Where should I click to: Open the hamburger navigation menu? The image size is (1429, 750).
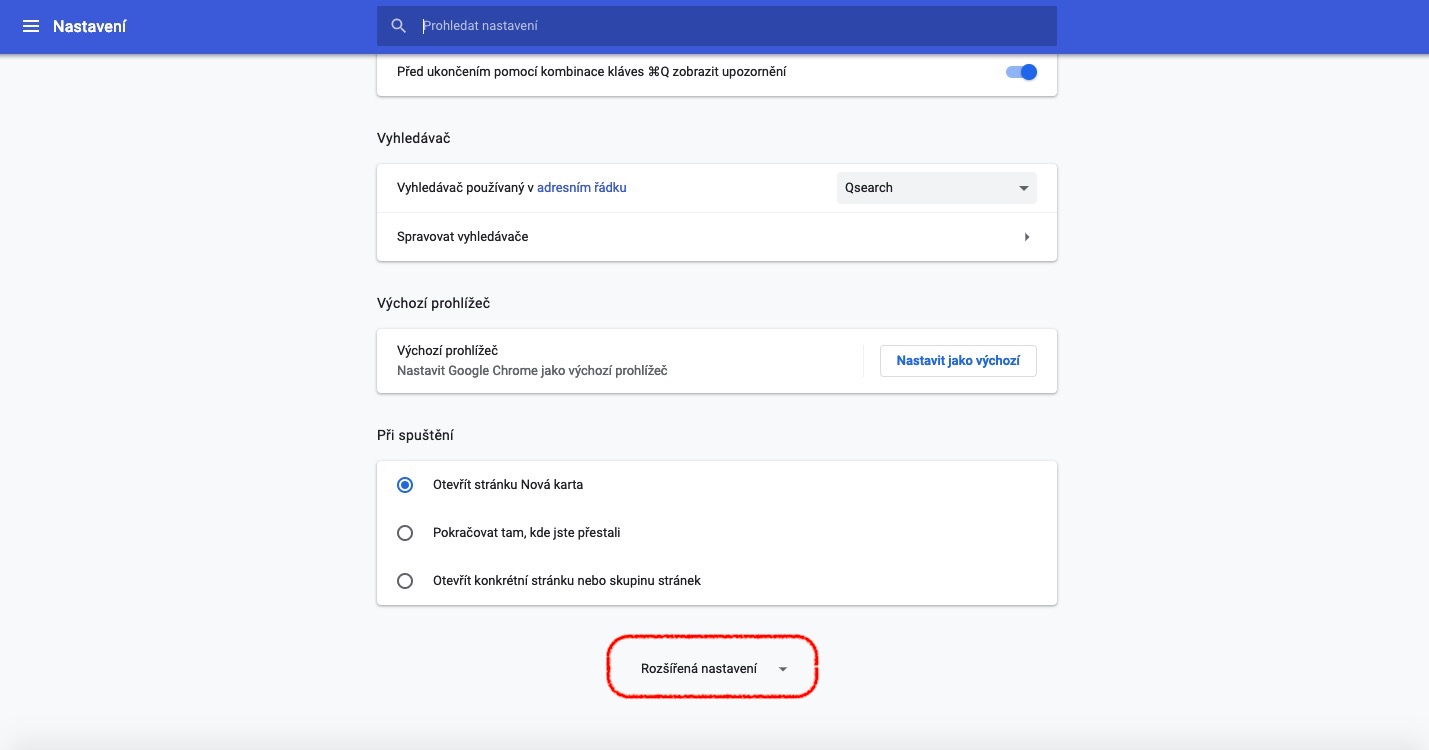31,26
